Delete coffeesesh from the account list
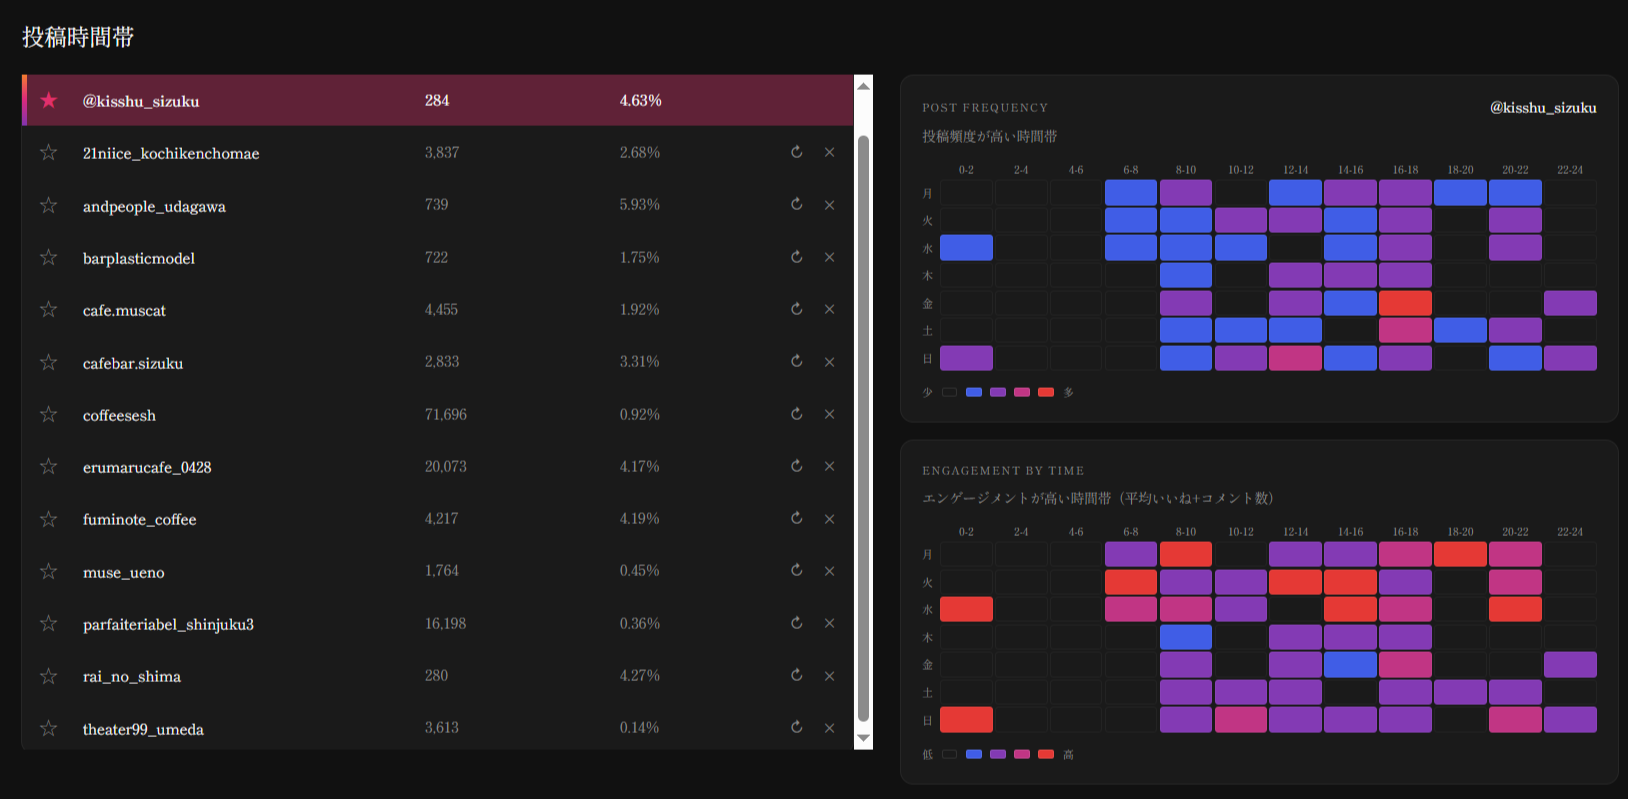This screenshot has width=1628, height=799. (829, 414)
